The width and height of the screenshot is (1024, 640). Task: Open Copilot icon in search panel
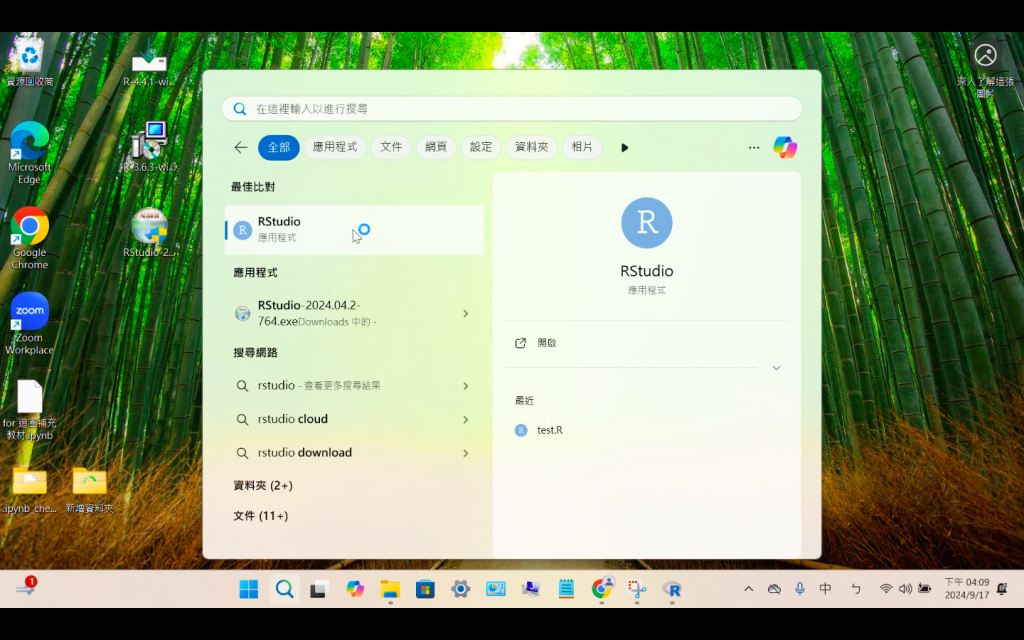click(785, 148)
